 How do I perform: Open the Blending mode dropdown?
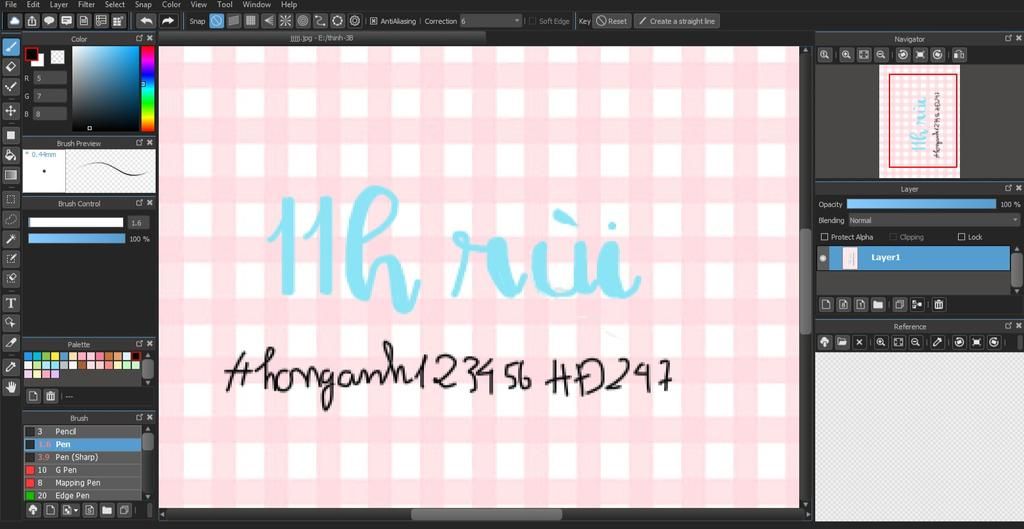pos(934,221)
